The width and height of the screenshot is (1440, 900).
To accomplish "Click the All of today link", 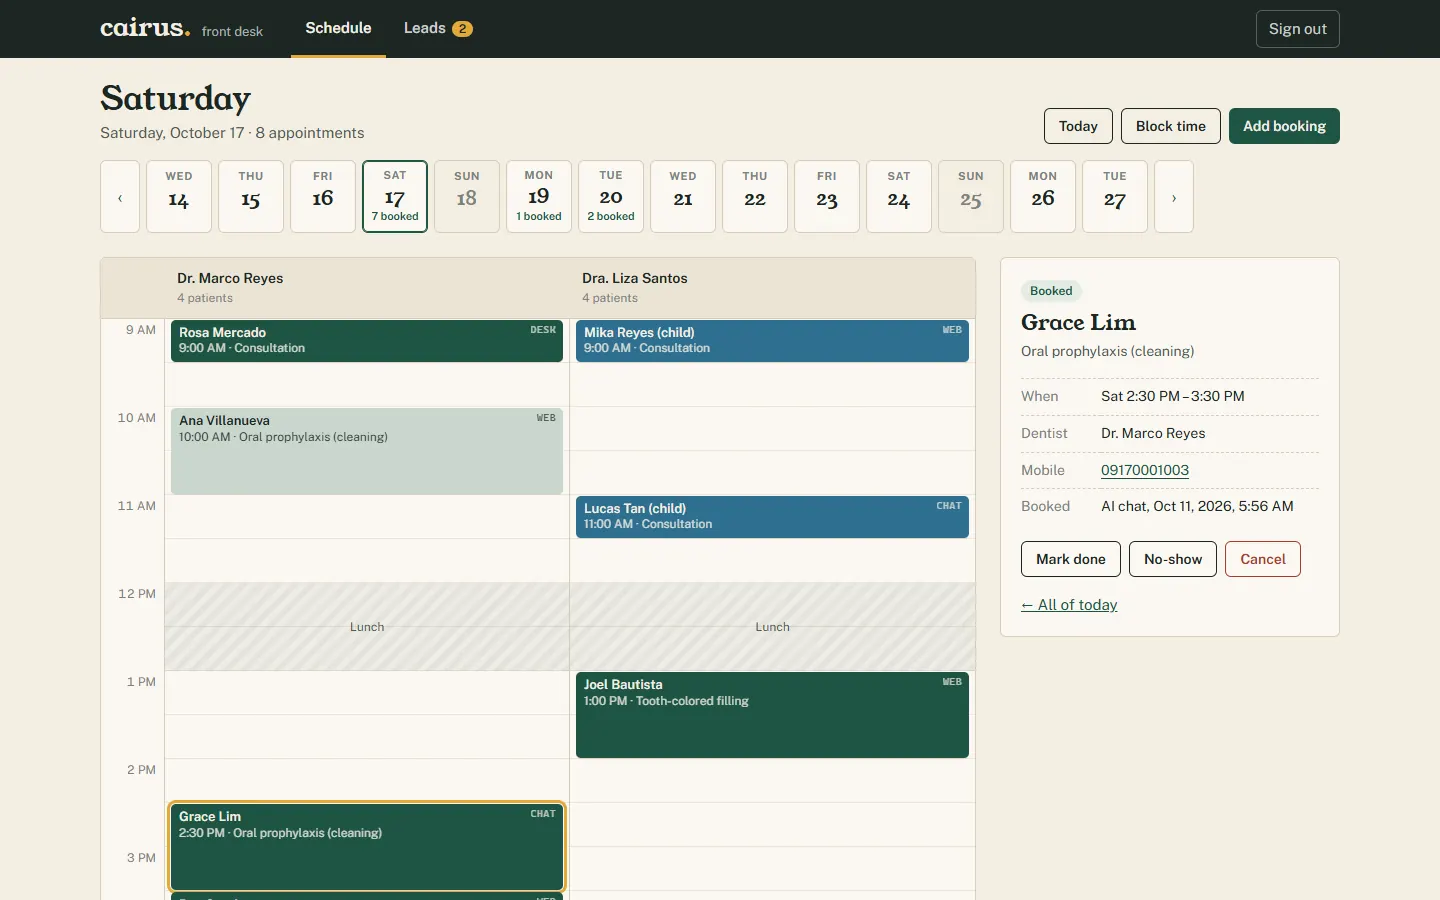I will [1069, 605].
